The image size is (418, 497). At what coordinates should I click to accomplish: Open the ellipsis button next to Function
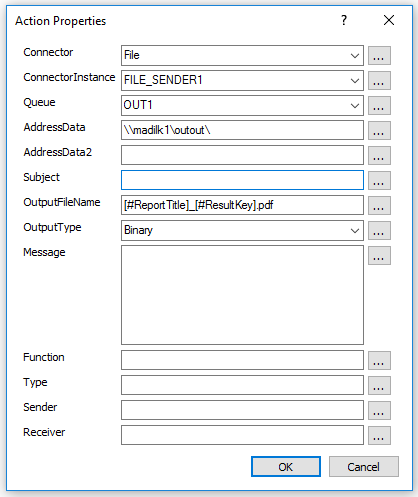point(379,361)
